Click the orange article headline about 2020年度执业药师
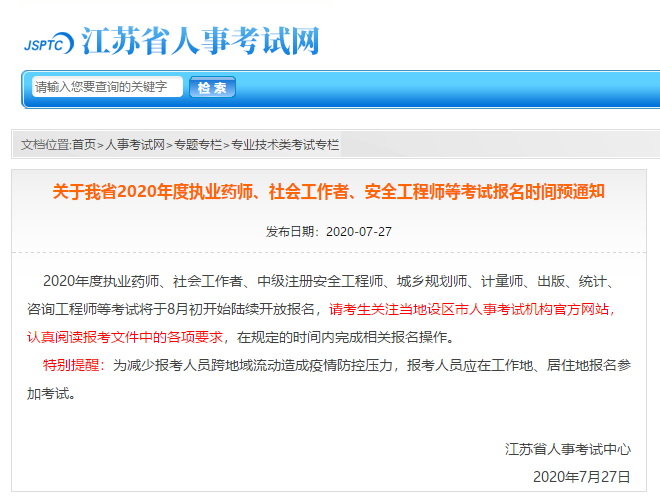The image size is (660, 500). [329, 191]
